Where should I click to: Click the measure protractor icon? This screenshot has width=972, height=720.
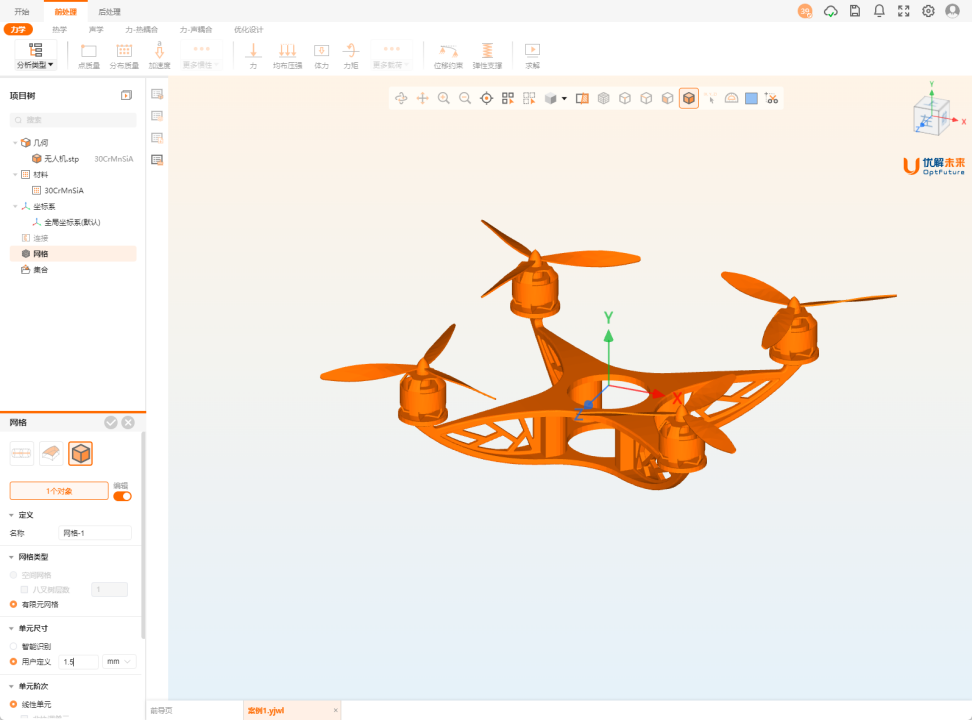(731, 98)
